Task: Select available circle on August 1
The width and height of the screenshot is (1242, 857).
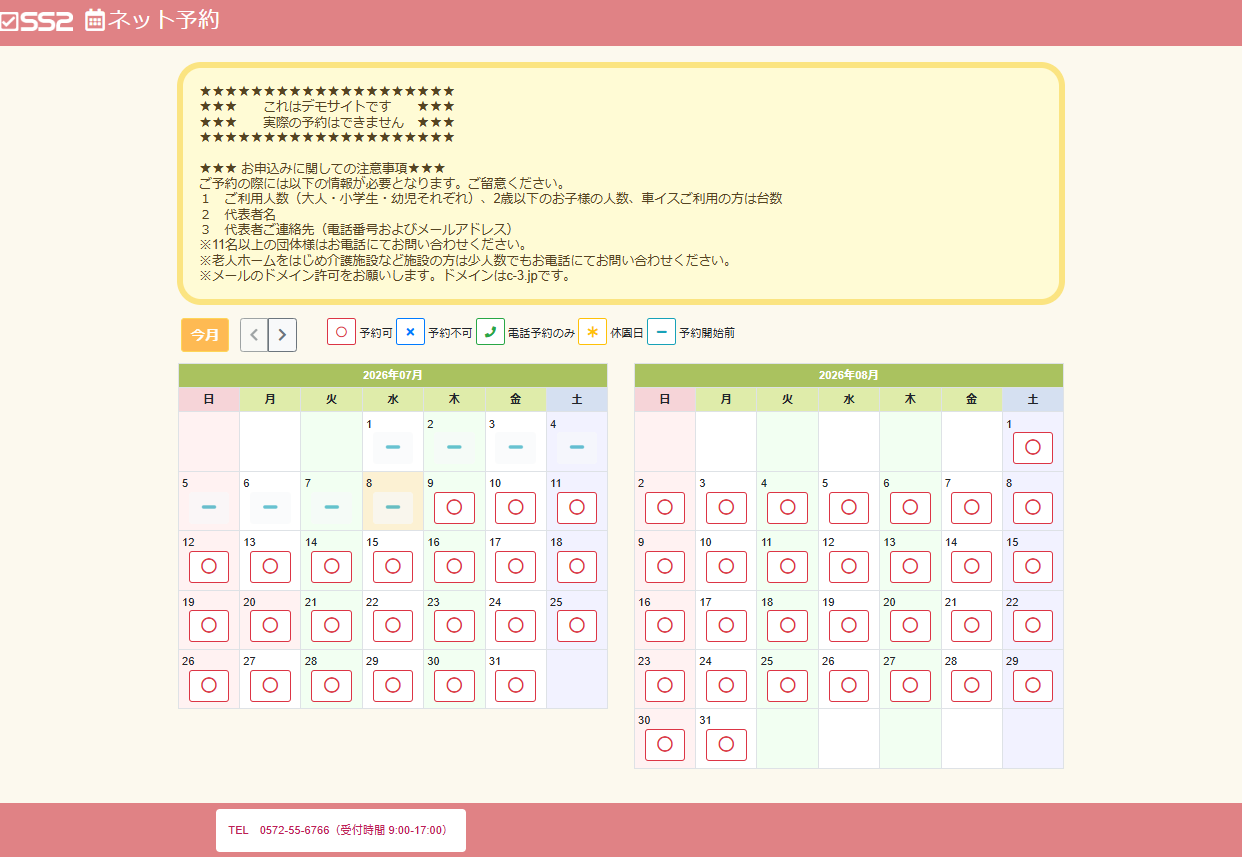Action: point(1033,448)
